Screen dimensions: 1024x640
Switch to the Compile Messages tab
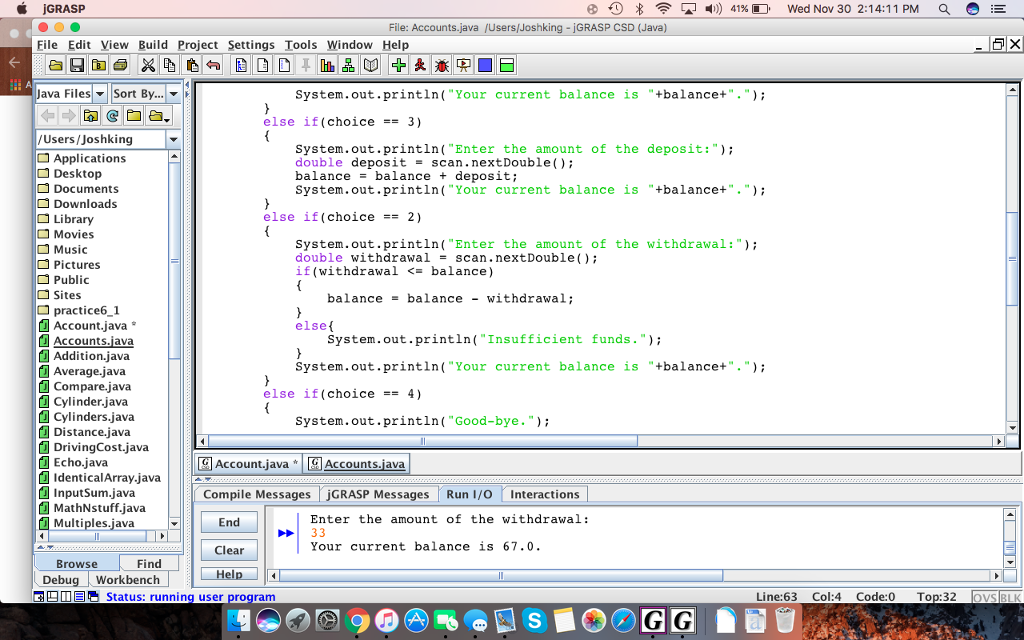pos(257,494)
